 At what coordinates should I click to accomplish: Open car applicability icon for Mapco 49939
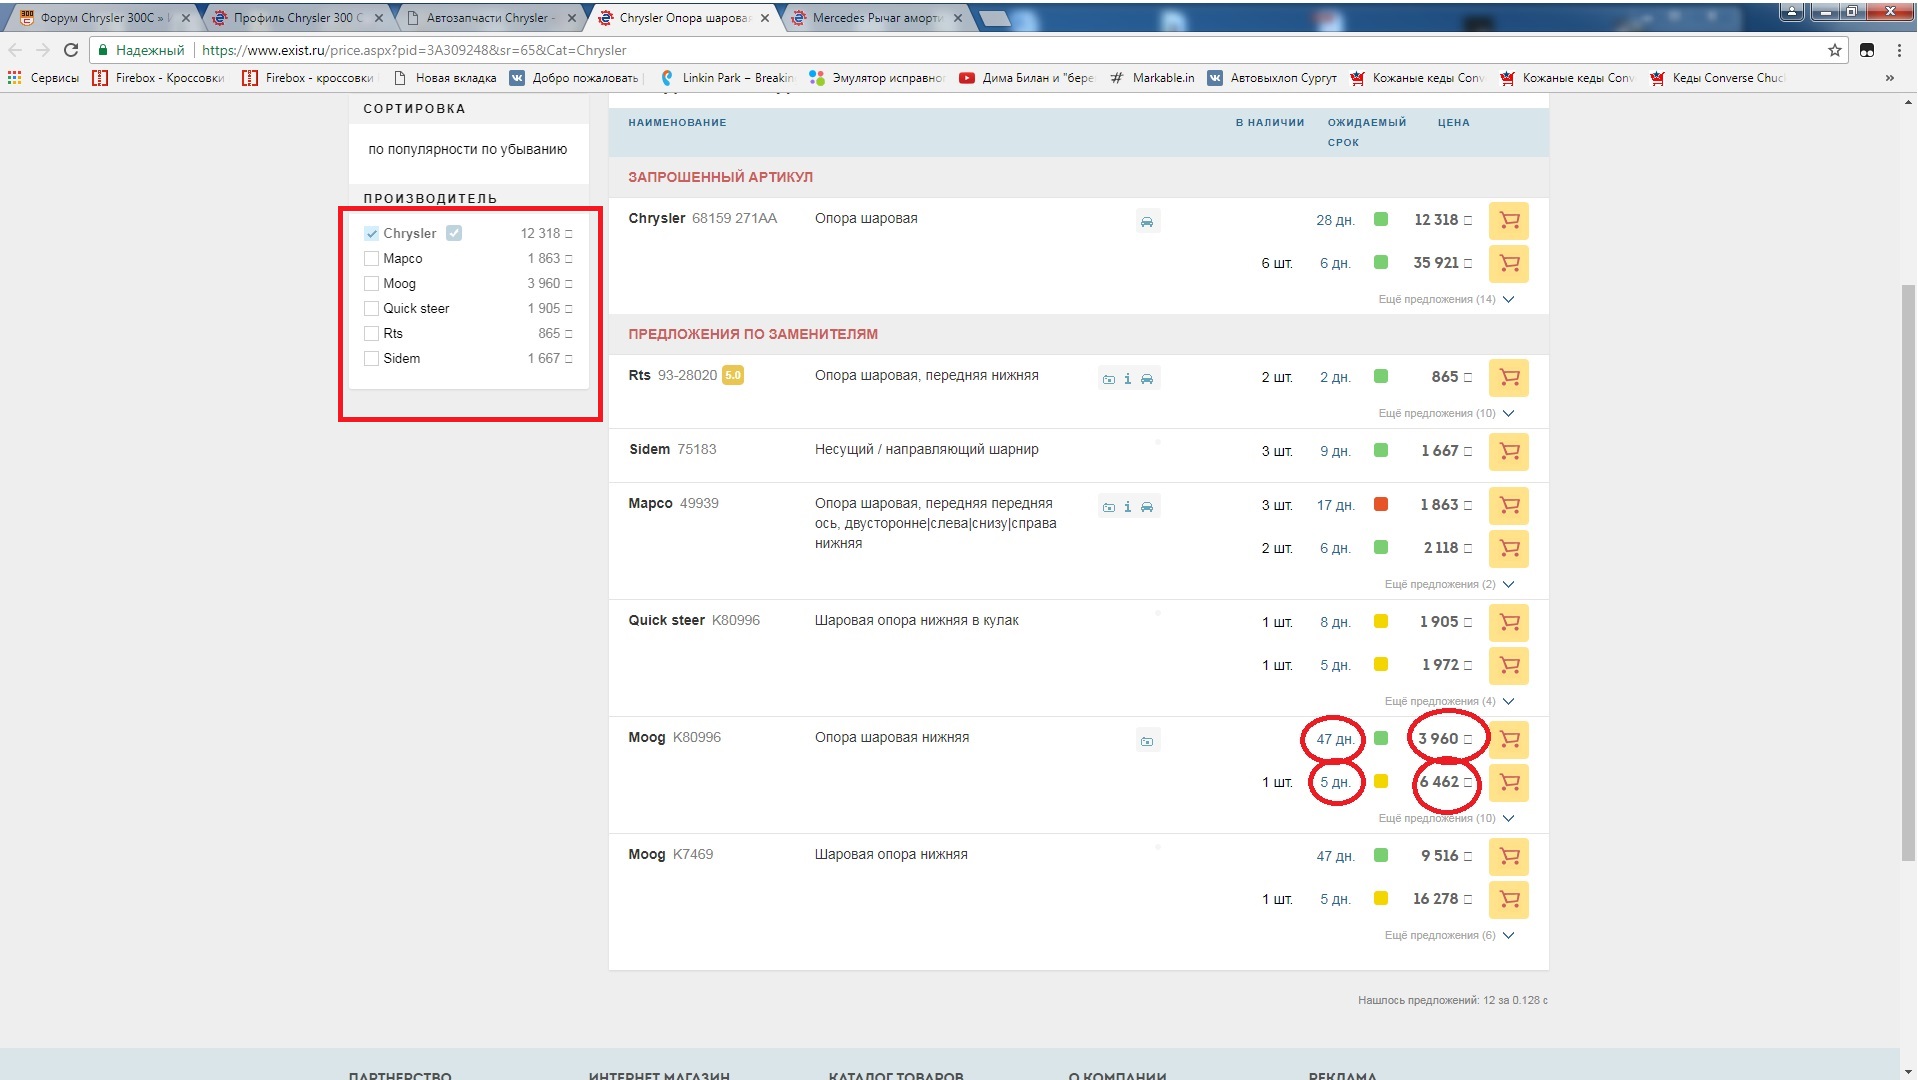pyautogui.click(x=1147, y=507)
